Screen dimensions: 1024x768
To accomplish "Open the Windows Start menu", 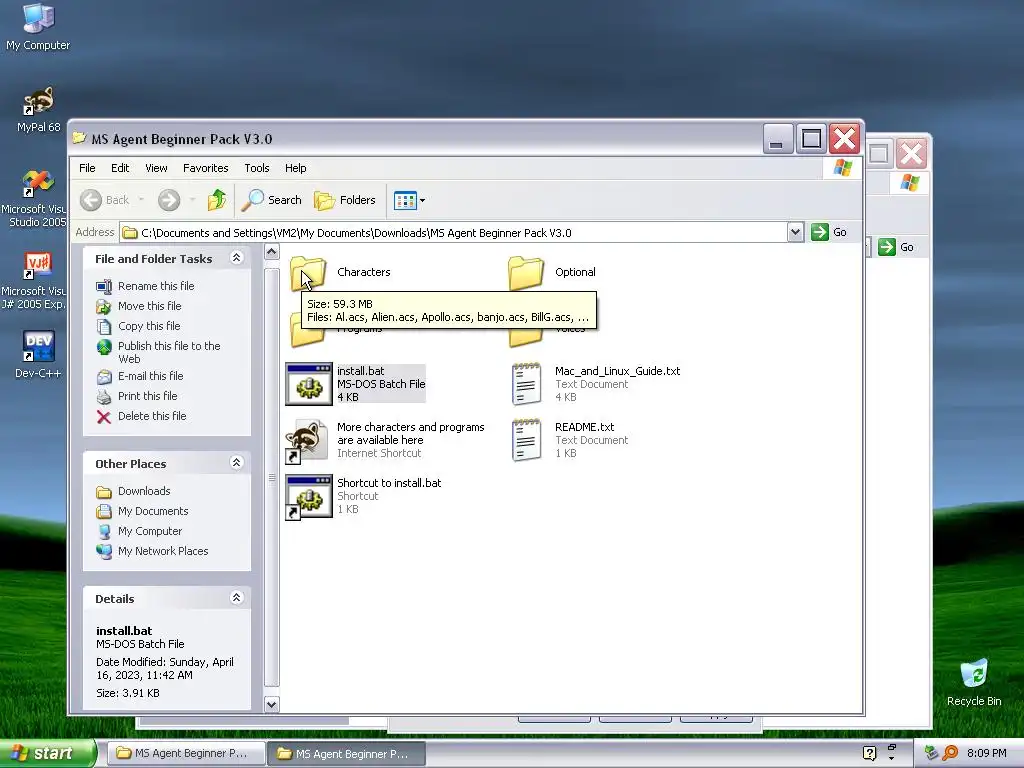I will pyautogui.click(x=47, y=753).
